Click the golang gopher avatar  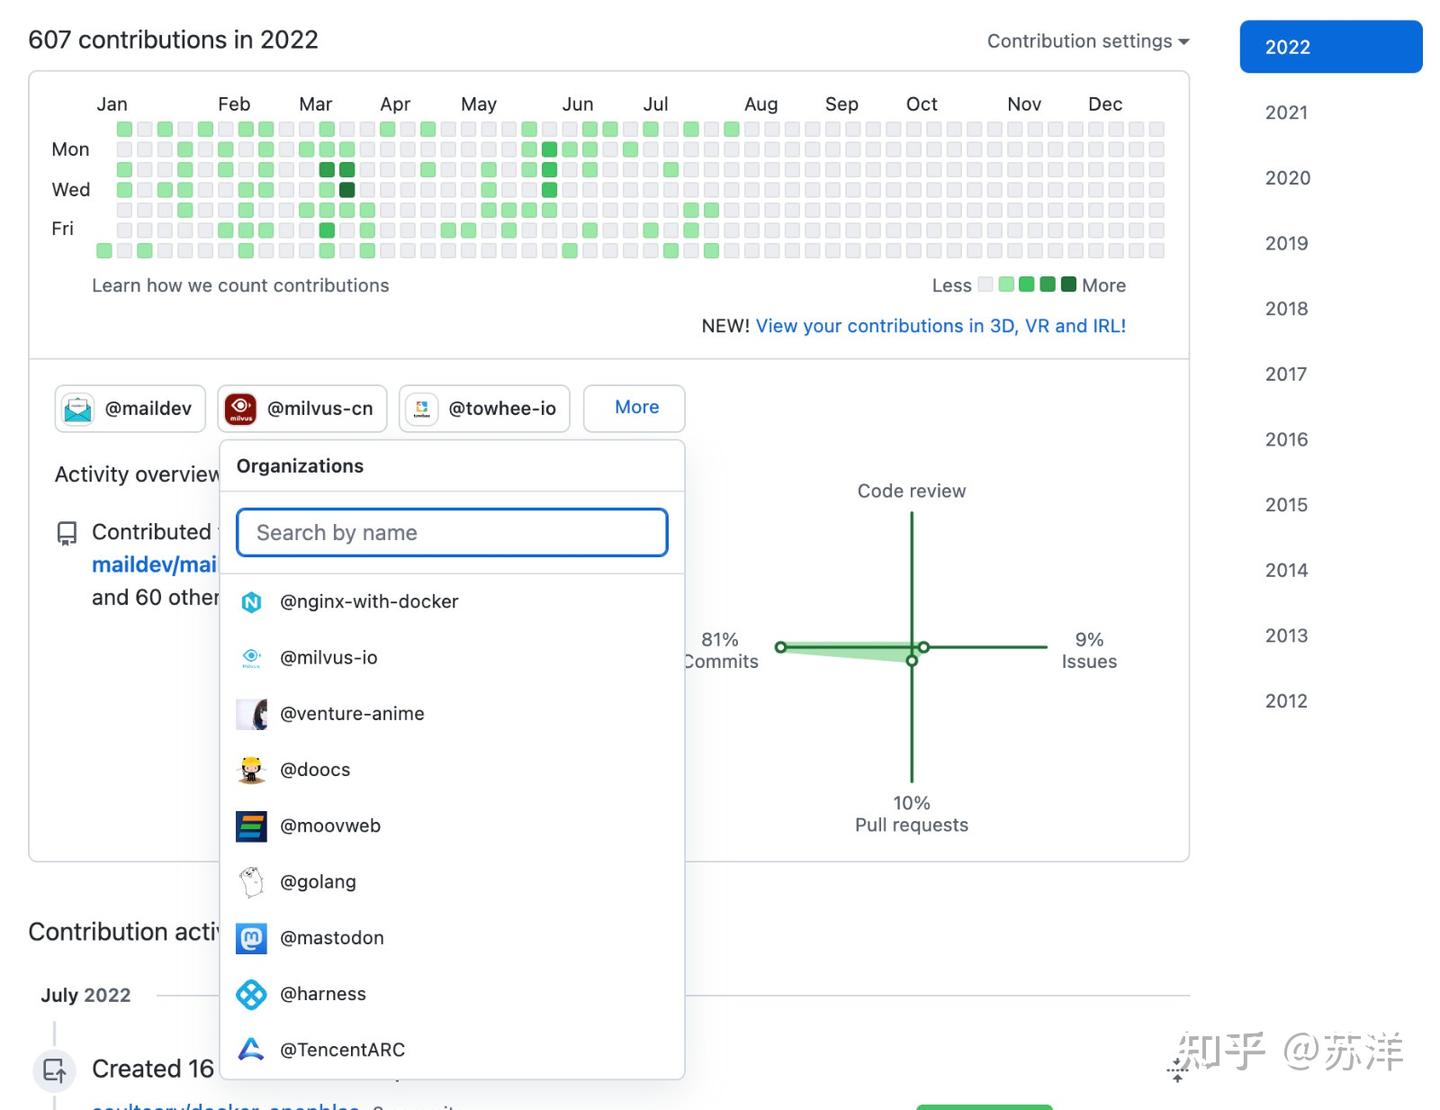[x=251, y=882]
